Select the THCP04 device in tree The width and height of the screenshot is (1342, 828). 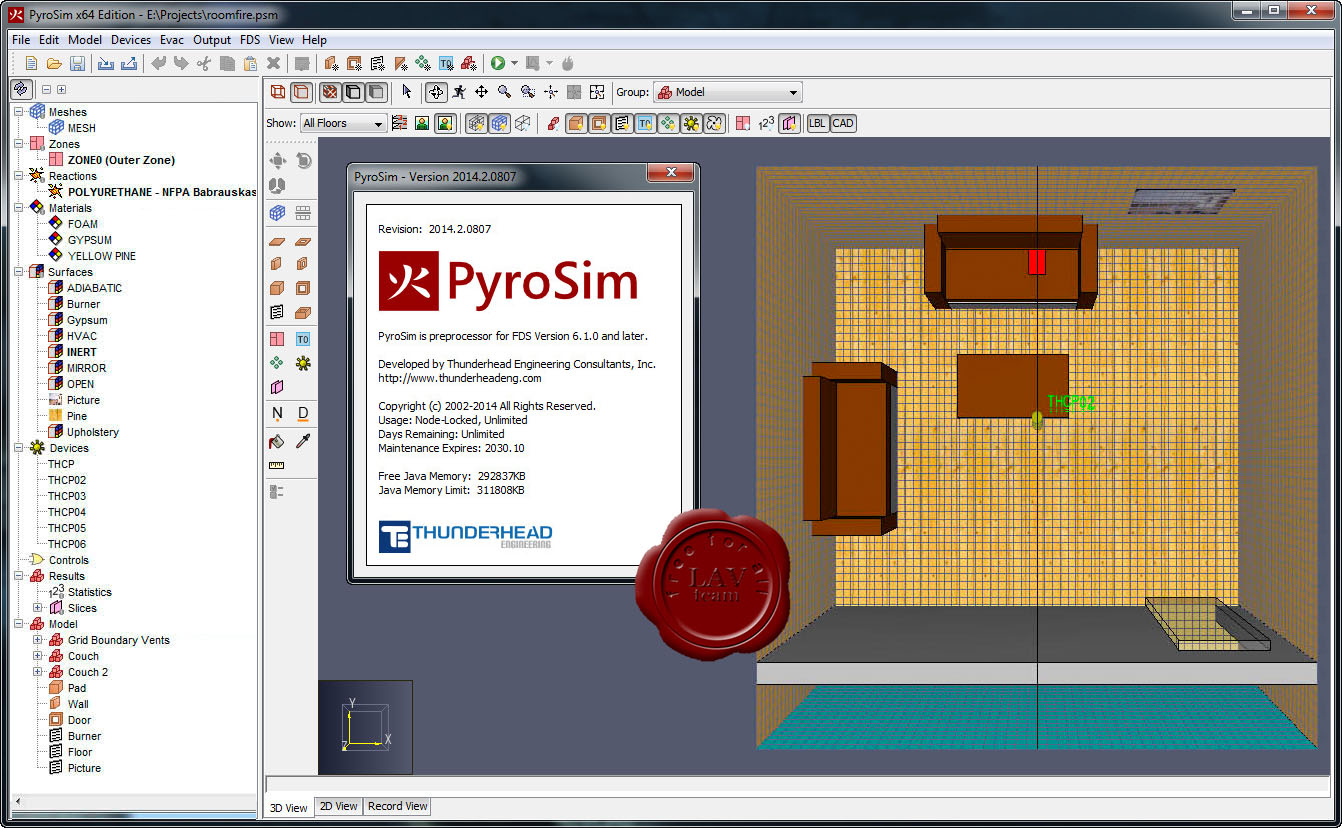[67, 512]
